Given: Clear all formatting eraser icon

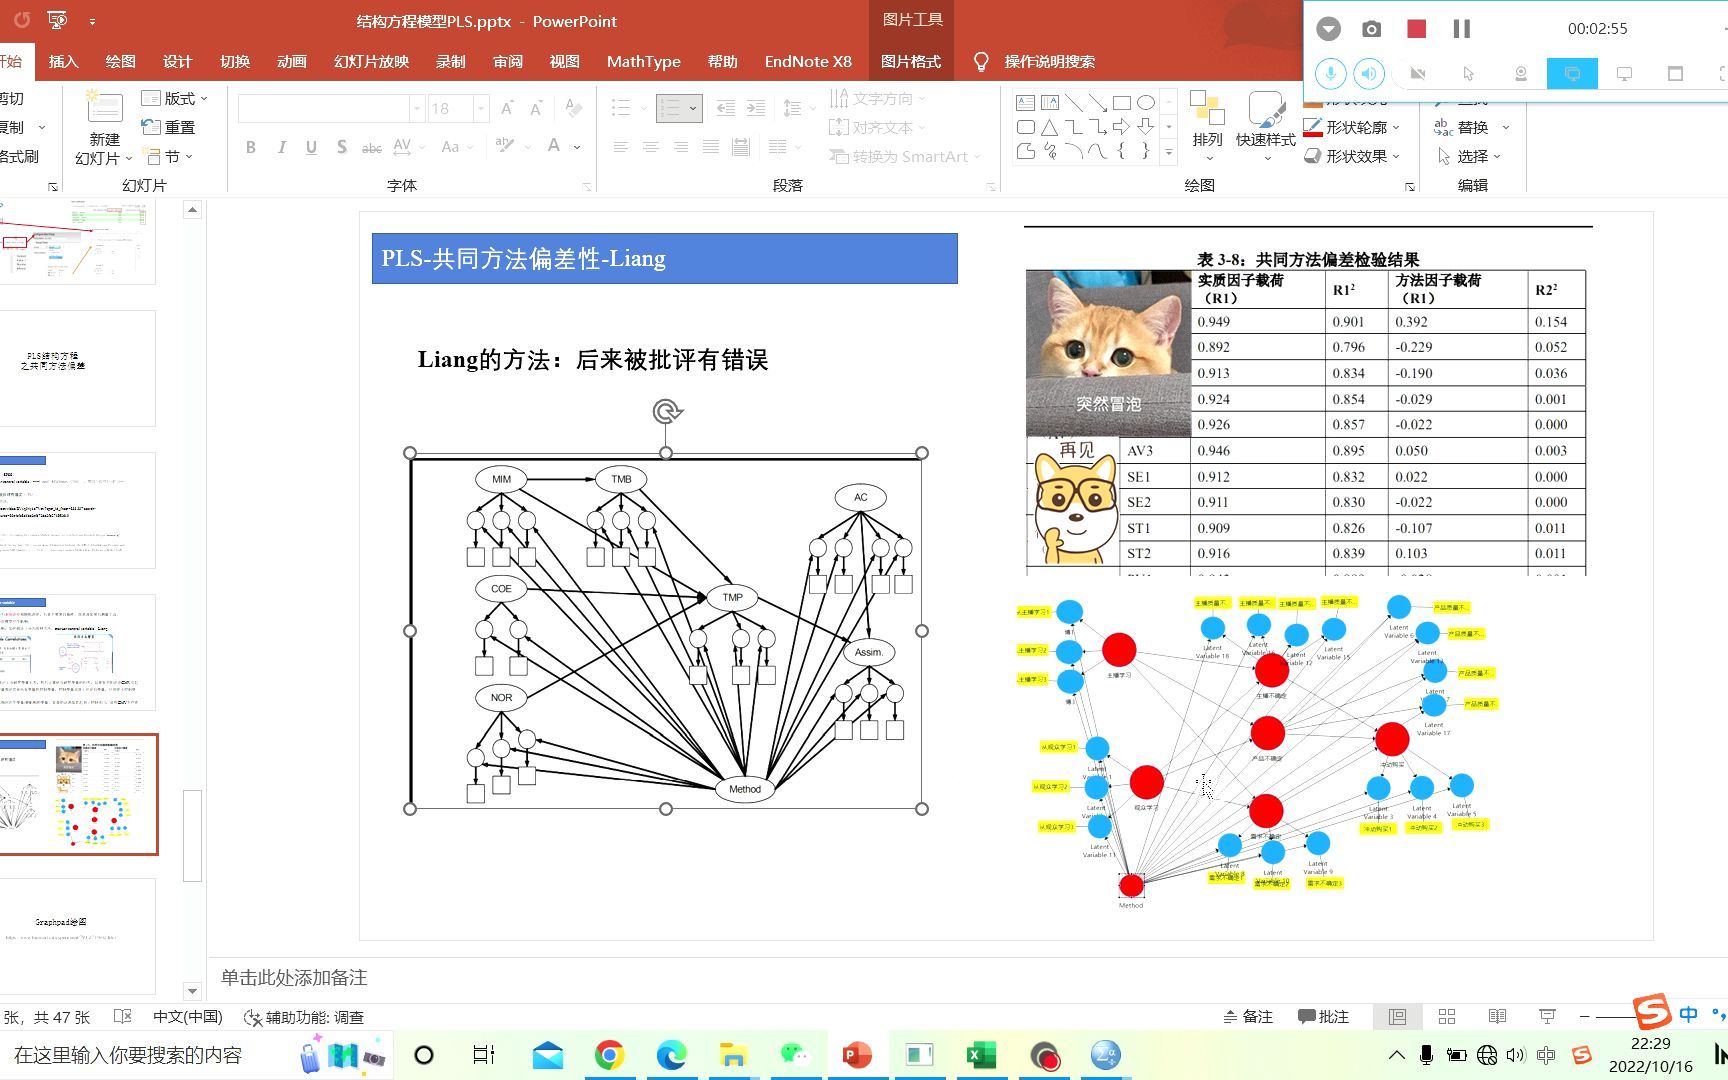Looking at the screenshot, I should click(574, 108).
